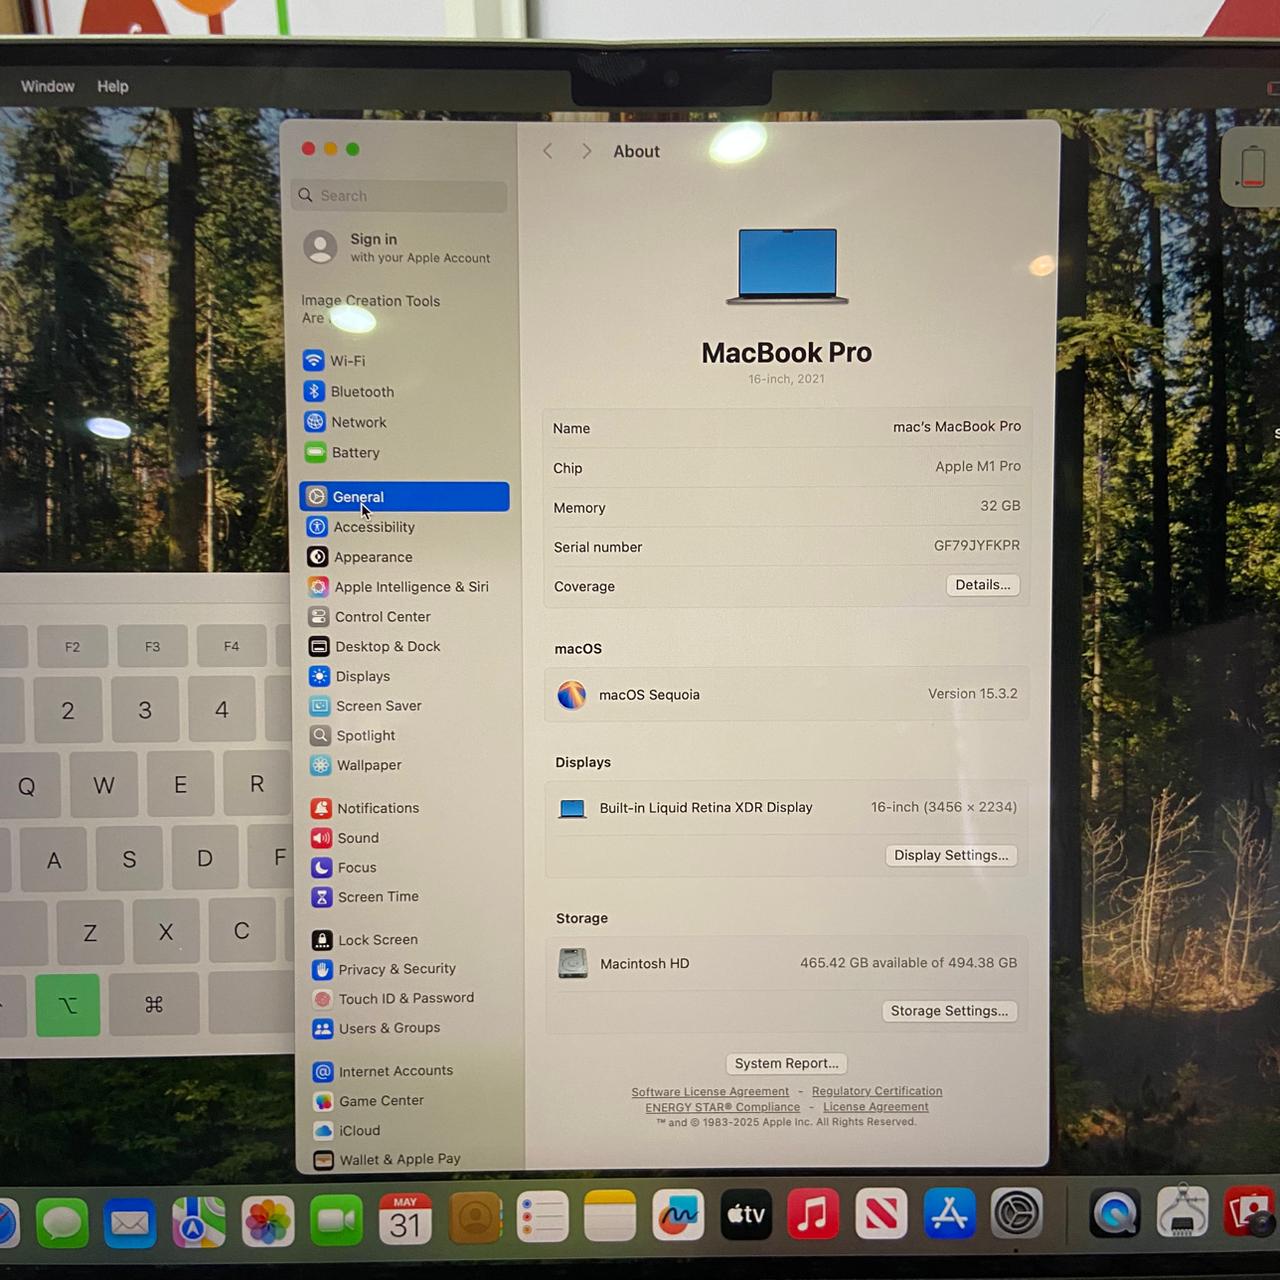1280x1280 pixels.
Task: Open Storage Settings
Action: tap(948, 1011)
